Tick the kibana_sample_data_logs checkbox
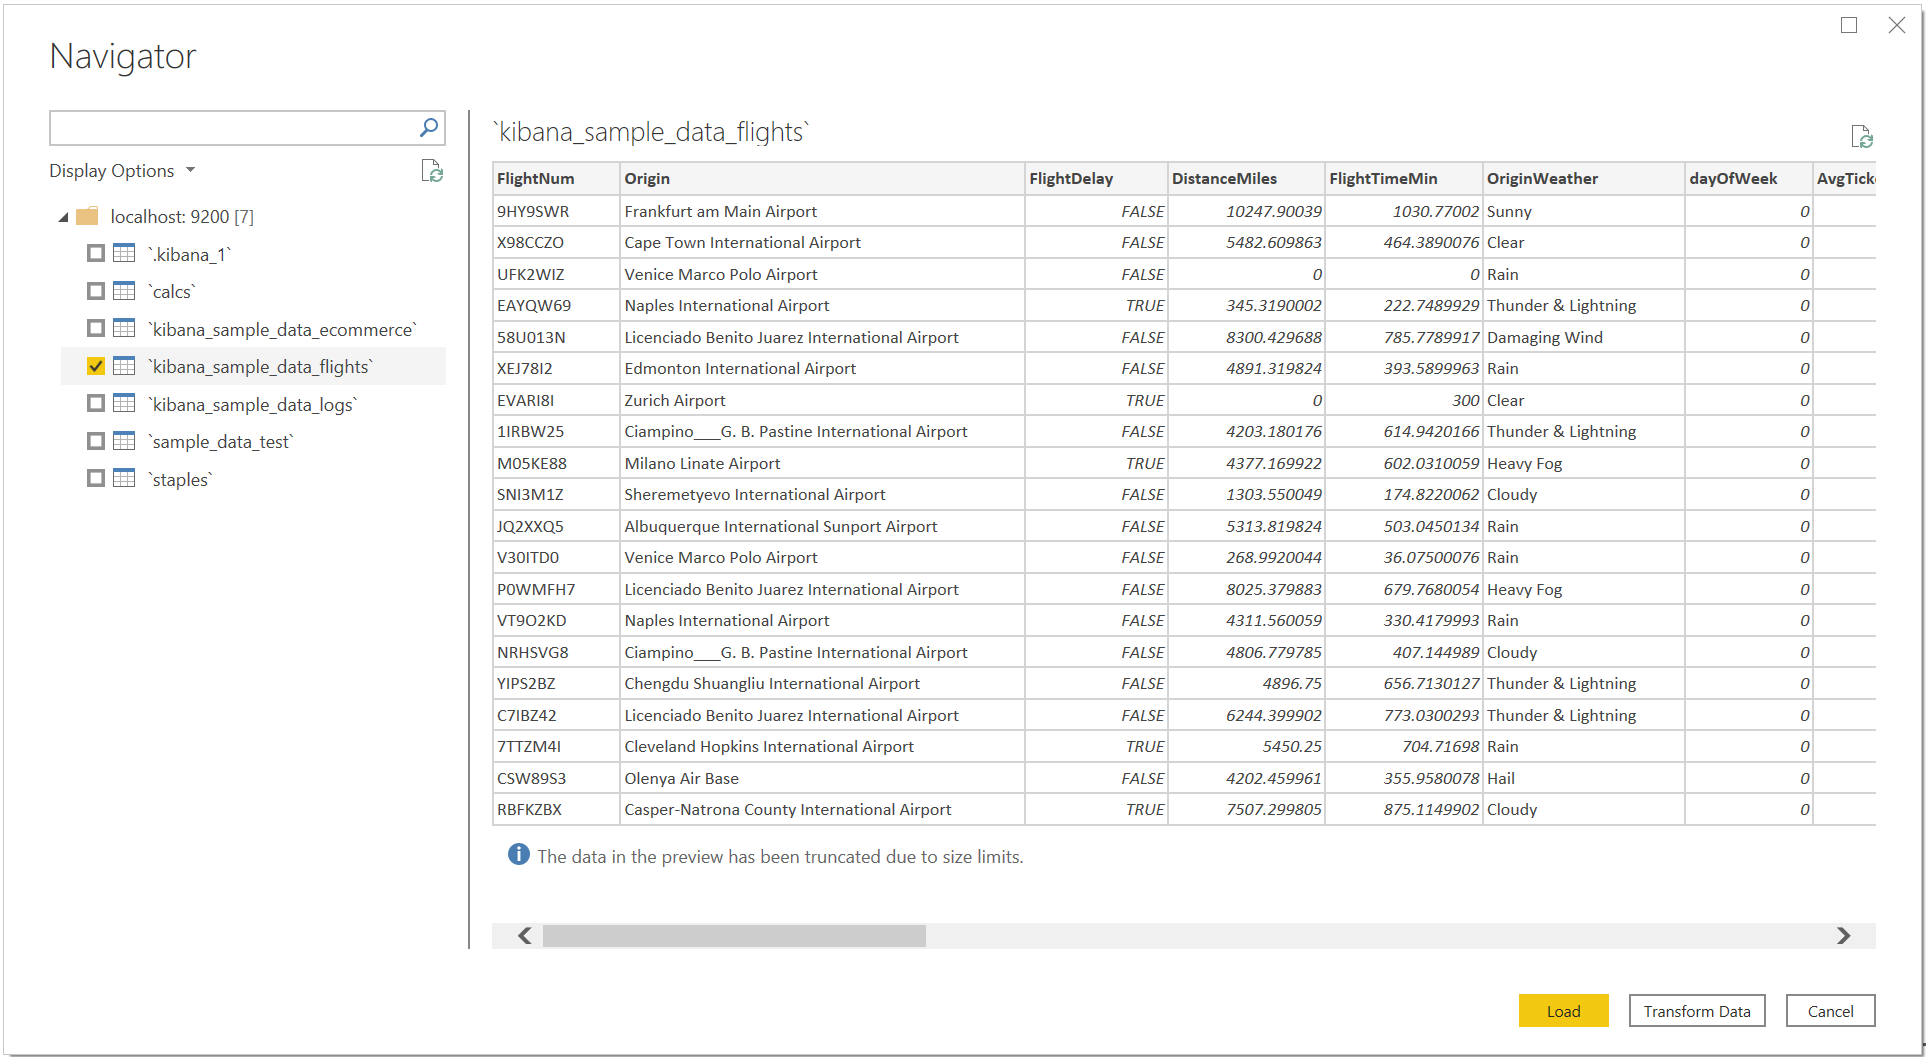Screen dimensions: 1926x1057 (96, 403)
